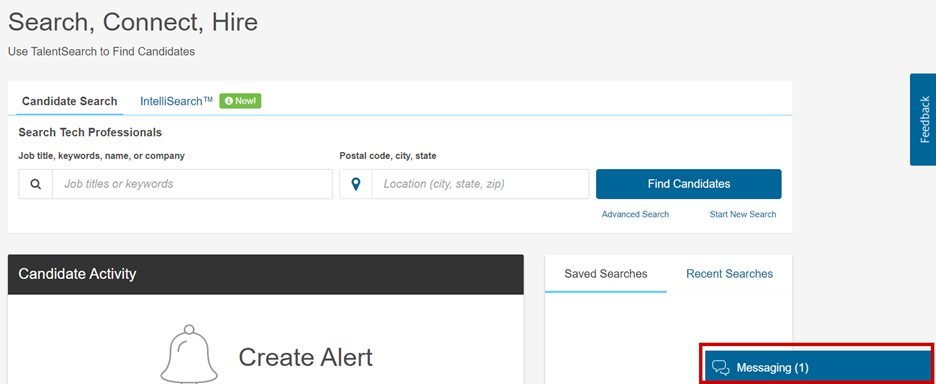Focus the Location city, state, zip field

pyautogui.click(x=481, y=184)
